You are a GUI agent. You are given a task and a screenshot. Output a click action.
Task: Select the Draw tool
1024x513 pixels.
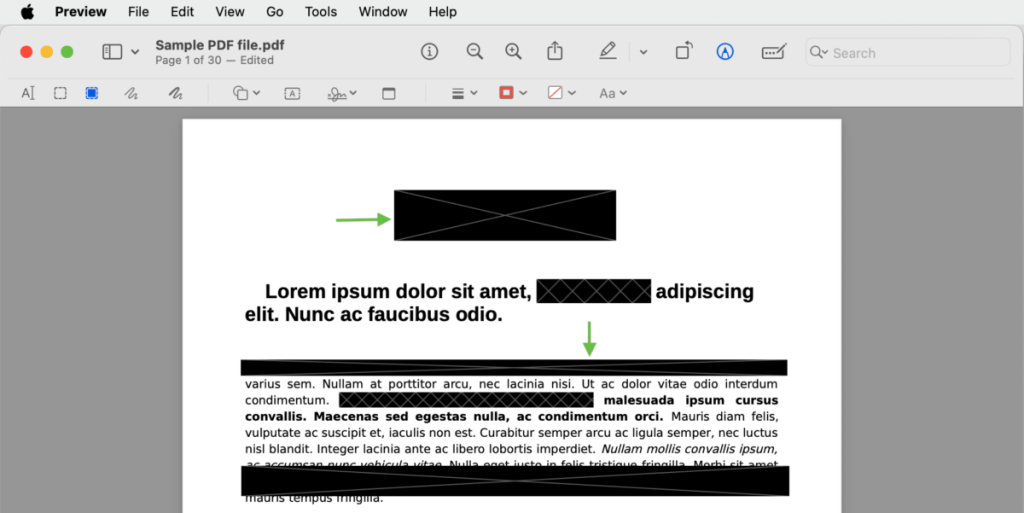tap(176, 93)
